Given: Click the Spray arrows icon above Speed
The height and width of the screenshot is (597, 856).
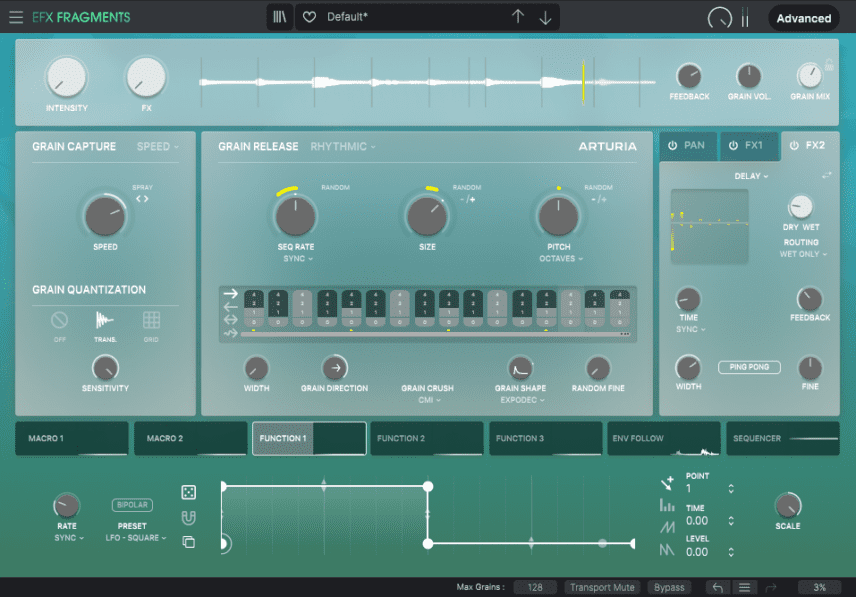Looking at the screenshot, I should tap(142, 199).
